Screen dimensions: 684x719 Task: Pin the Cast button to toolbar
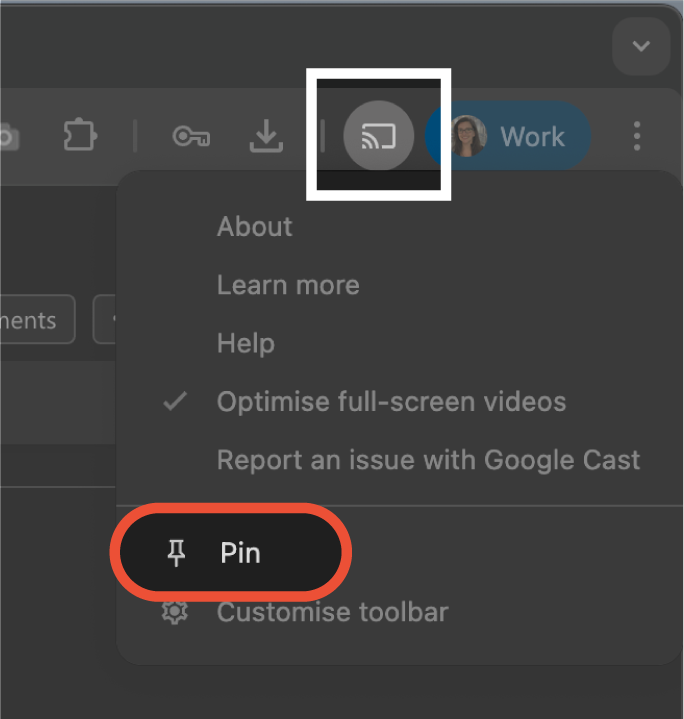click(231, 552)
